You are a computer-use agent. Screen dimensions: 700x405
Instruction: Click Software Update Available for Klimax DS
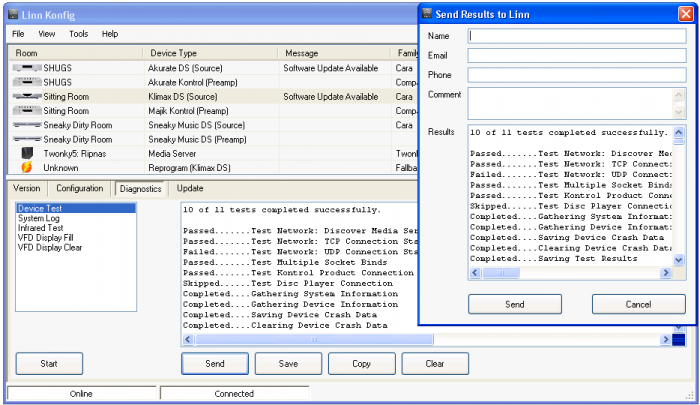pos(330,96)
